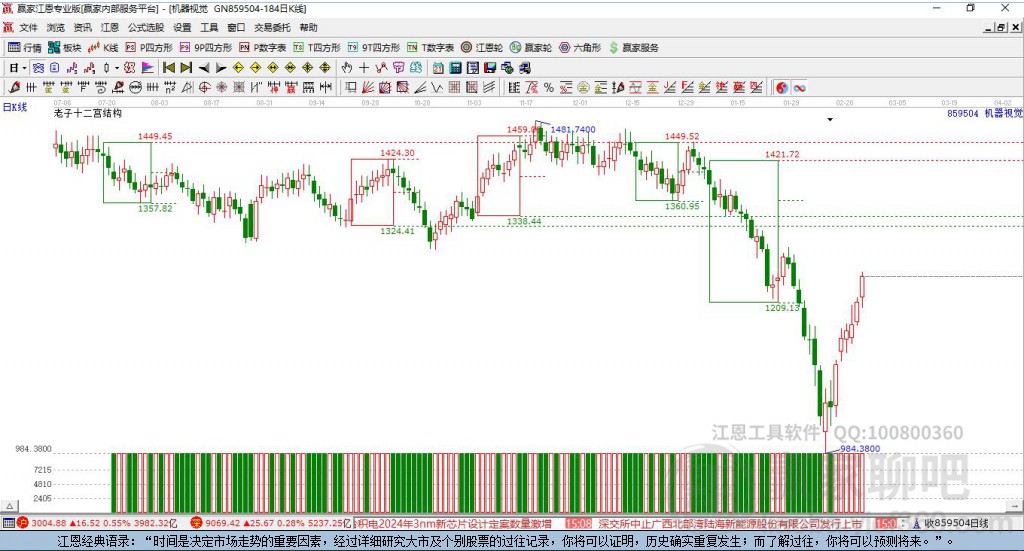Click the 1481.7400 high price label
The image size is (1024, 551).
pyautogui.click(x=573, y=129)
